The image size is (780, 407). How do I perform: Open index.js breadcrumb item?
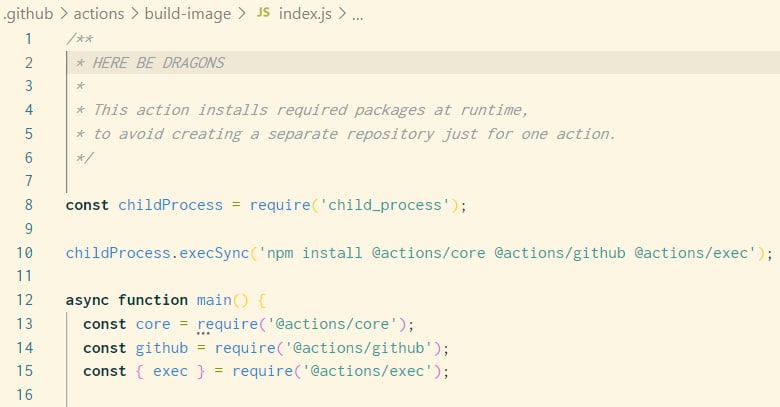tap(305, 14)
